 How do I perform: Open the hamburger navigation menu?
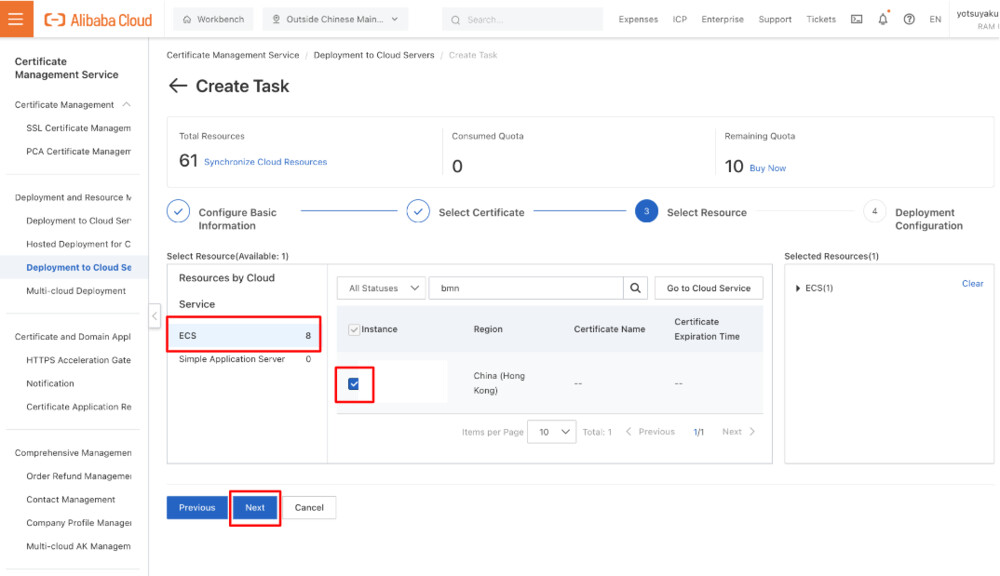click(x=15, y=19)
